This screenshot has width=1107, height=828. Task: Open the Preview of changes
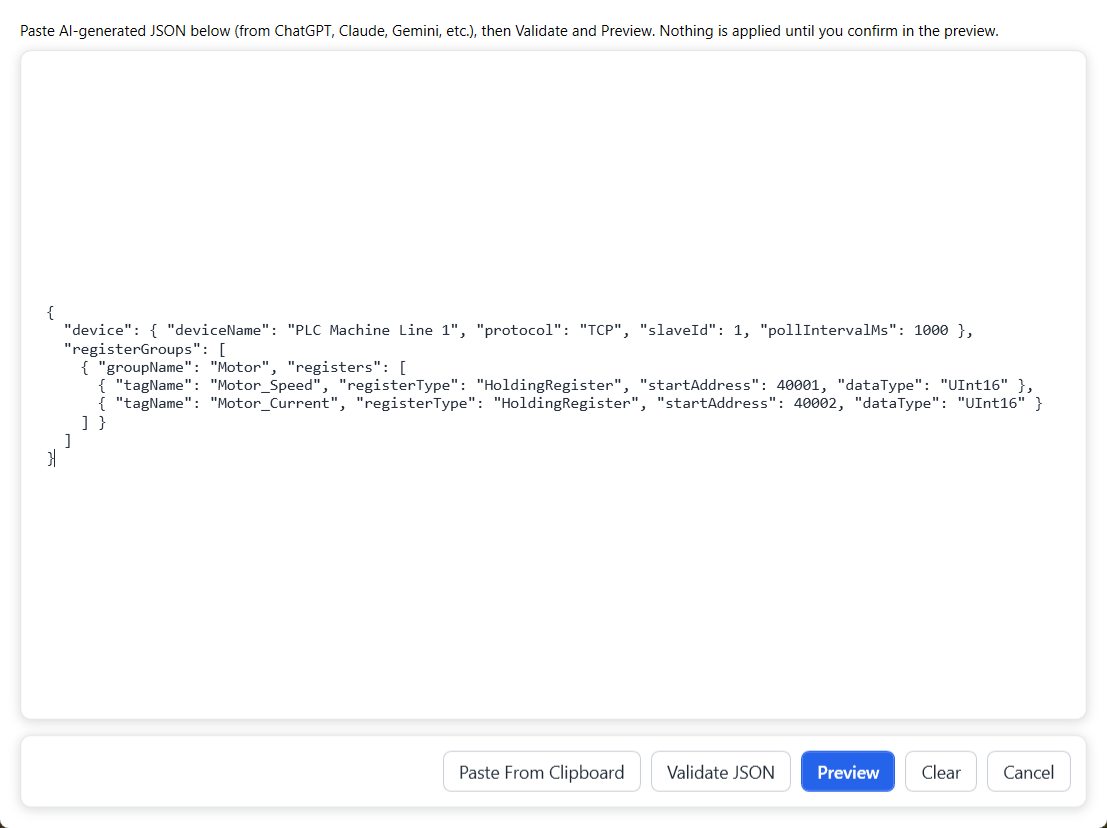click(x=847, y=772)
